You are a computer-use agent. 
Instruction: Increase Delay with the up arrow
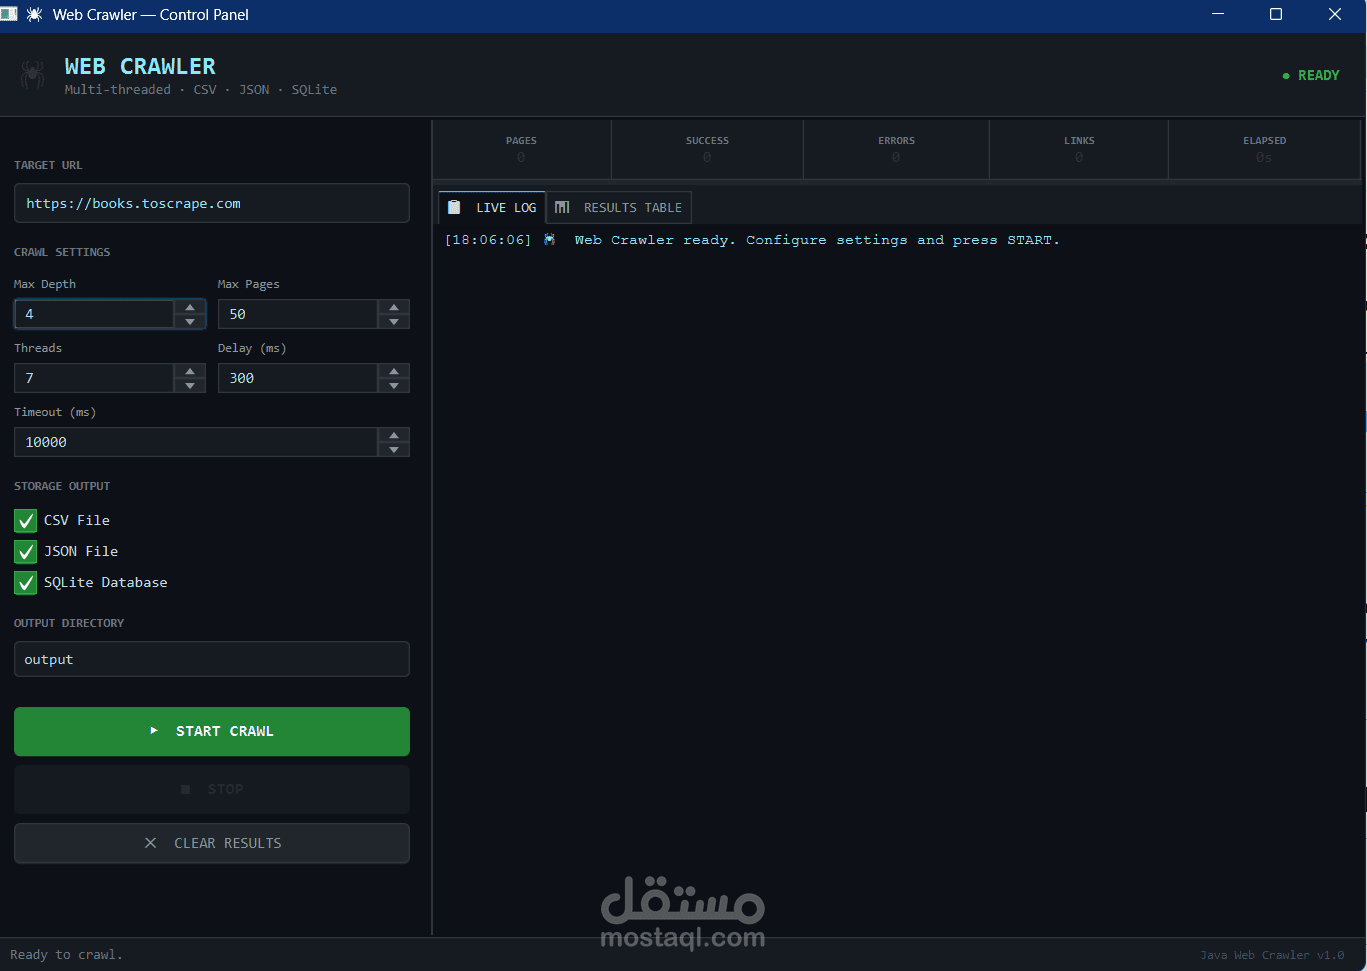click(394, 371)
